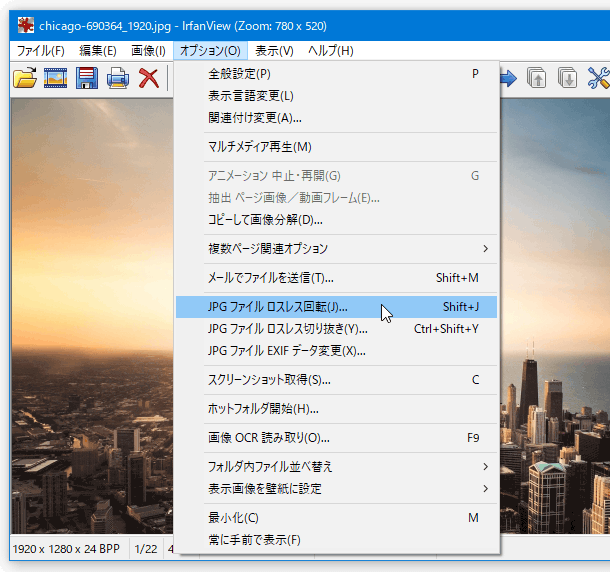Choose 表示言語変更(L) entry
This screenshot has height=572, width=610.
point(337,96)
